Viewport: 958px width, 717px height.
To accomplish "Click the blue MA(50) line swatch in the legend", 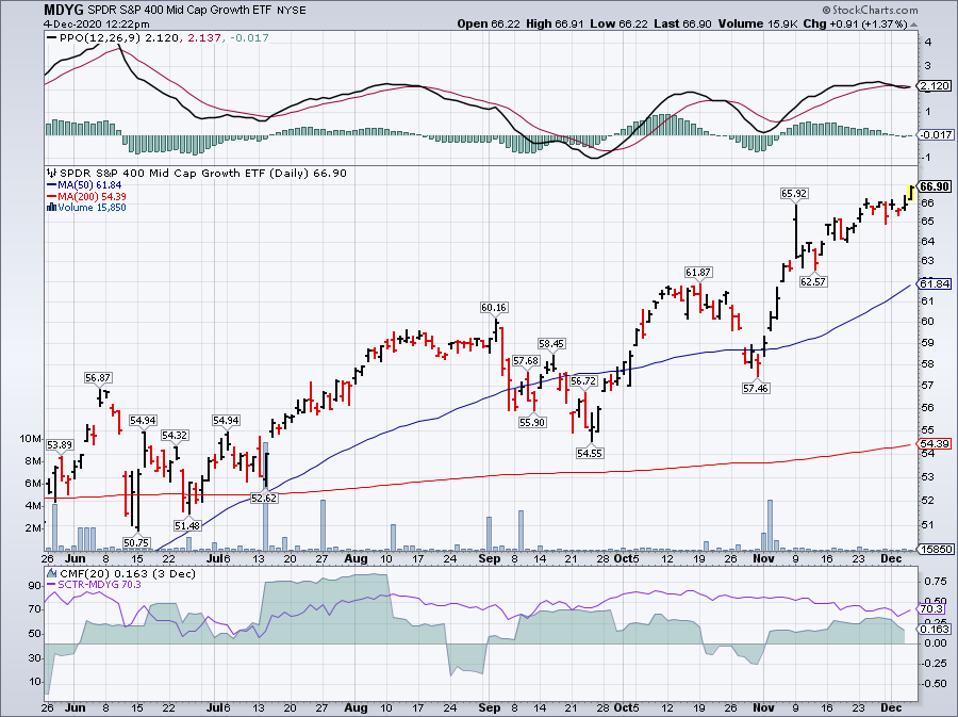I will (51, 185).
